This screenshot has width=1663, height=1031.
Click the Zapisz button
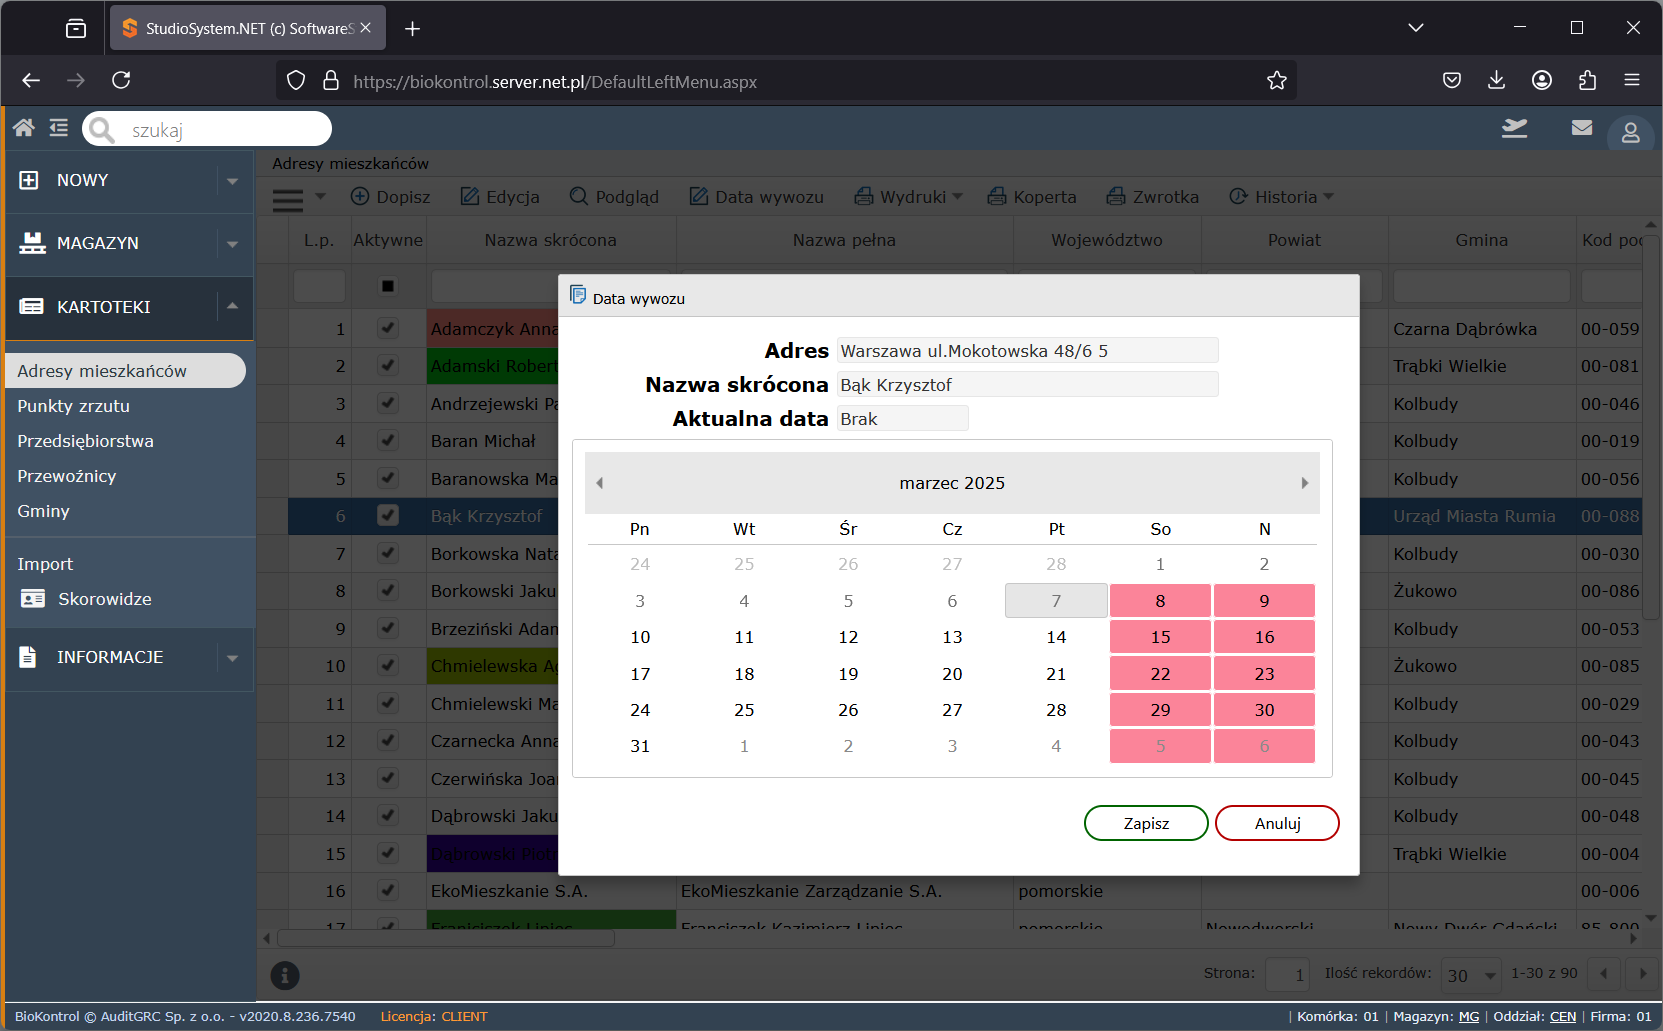click(1146, 823)
